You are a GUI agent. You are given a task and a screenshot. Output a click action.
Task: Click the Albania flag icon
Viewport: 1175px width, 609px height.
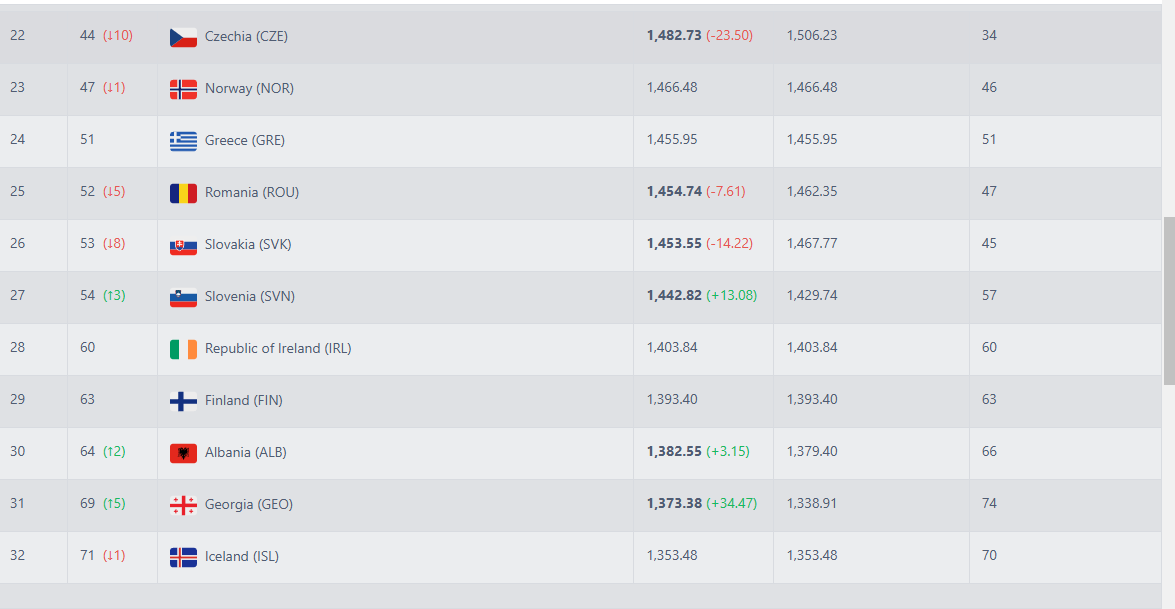(x=183, y=453)
